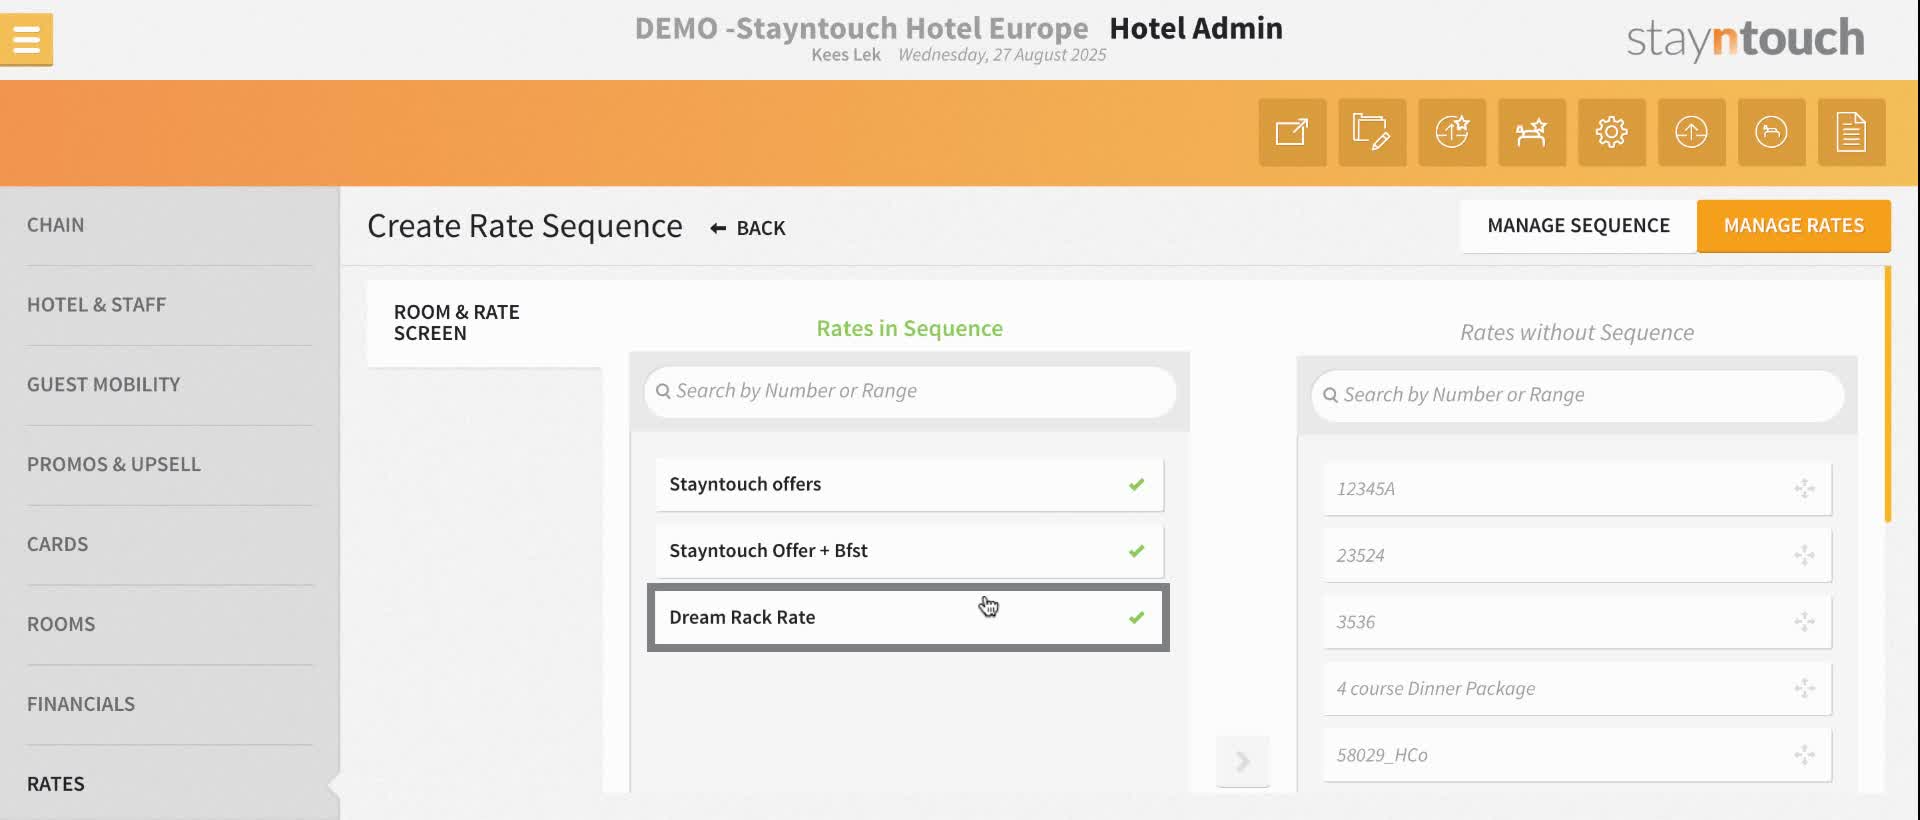Image resolution: width=1920 pixels, height=820 pixels.
Task: Click Rates without Sequence search field
Action: point(1577,395)
